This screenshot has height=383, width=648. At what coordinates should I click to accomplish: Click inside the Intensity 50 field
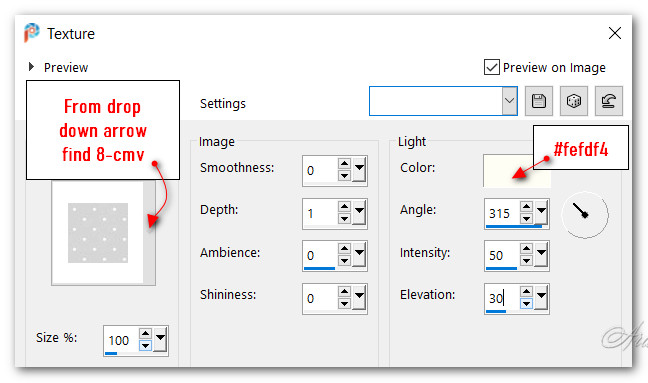[x=502, y=255]
